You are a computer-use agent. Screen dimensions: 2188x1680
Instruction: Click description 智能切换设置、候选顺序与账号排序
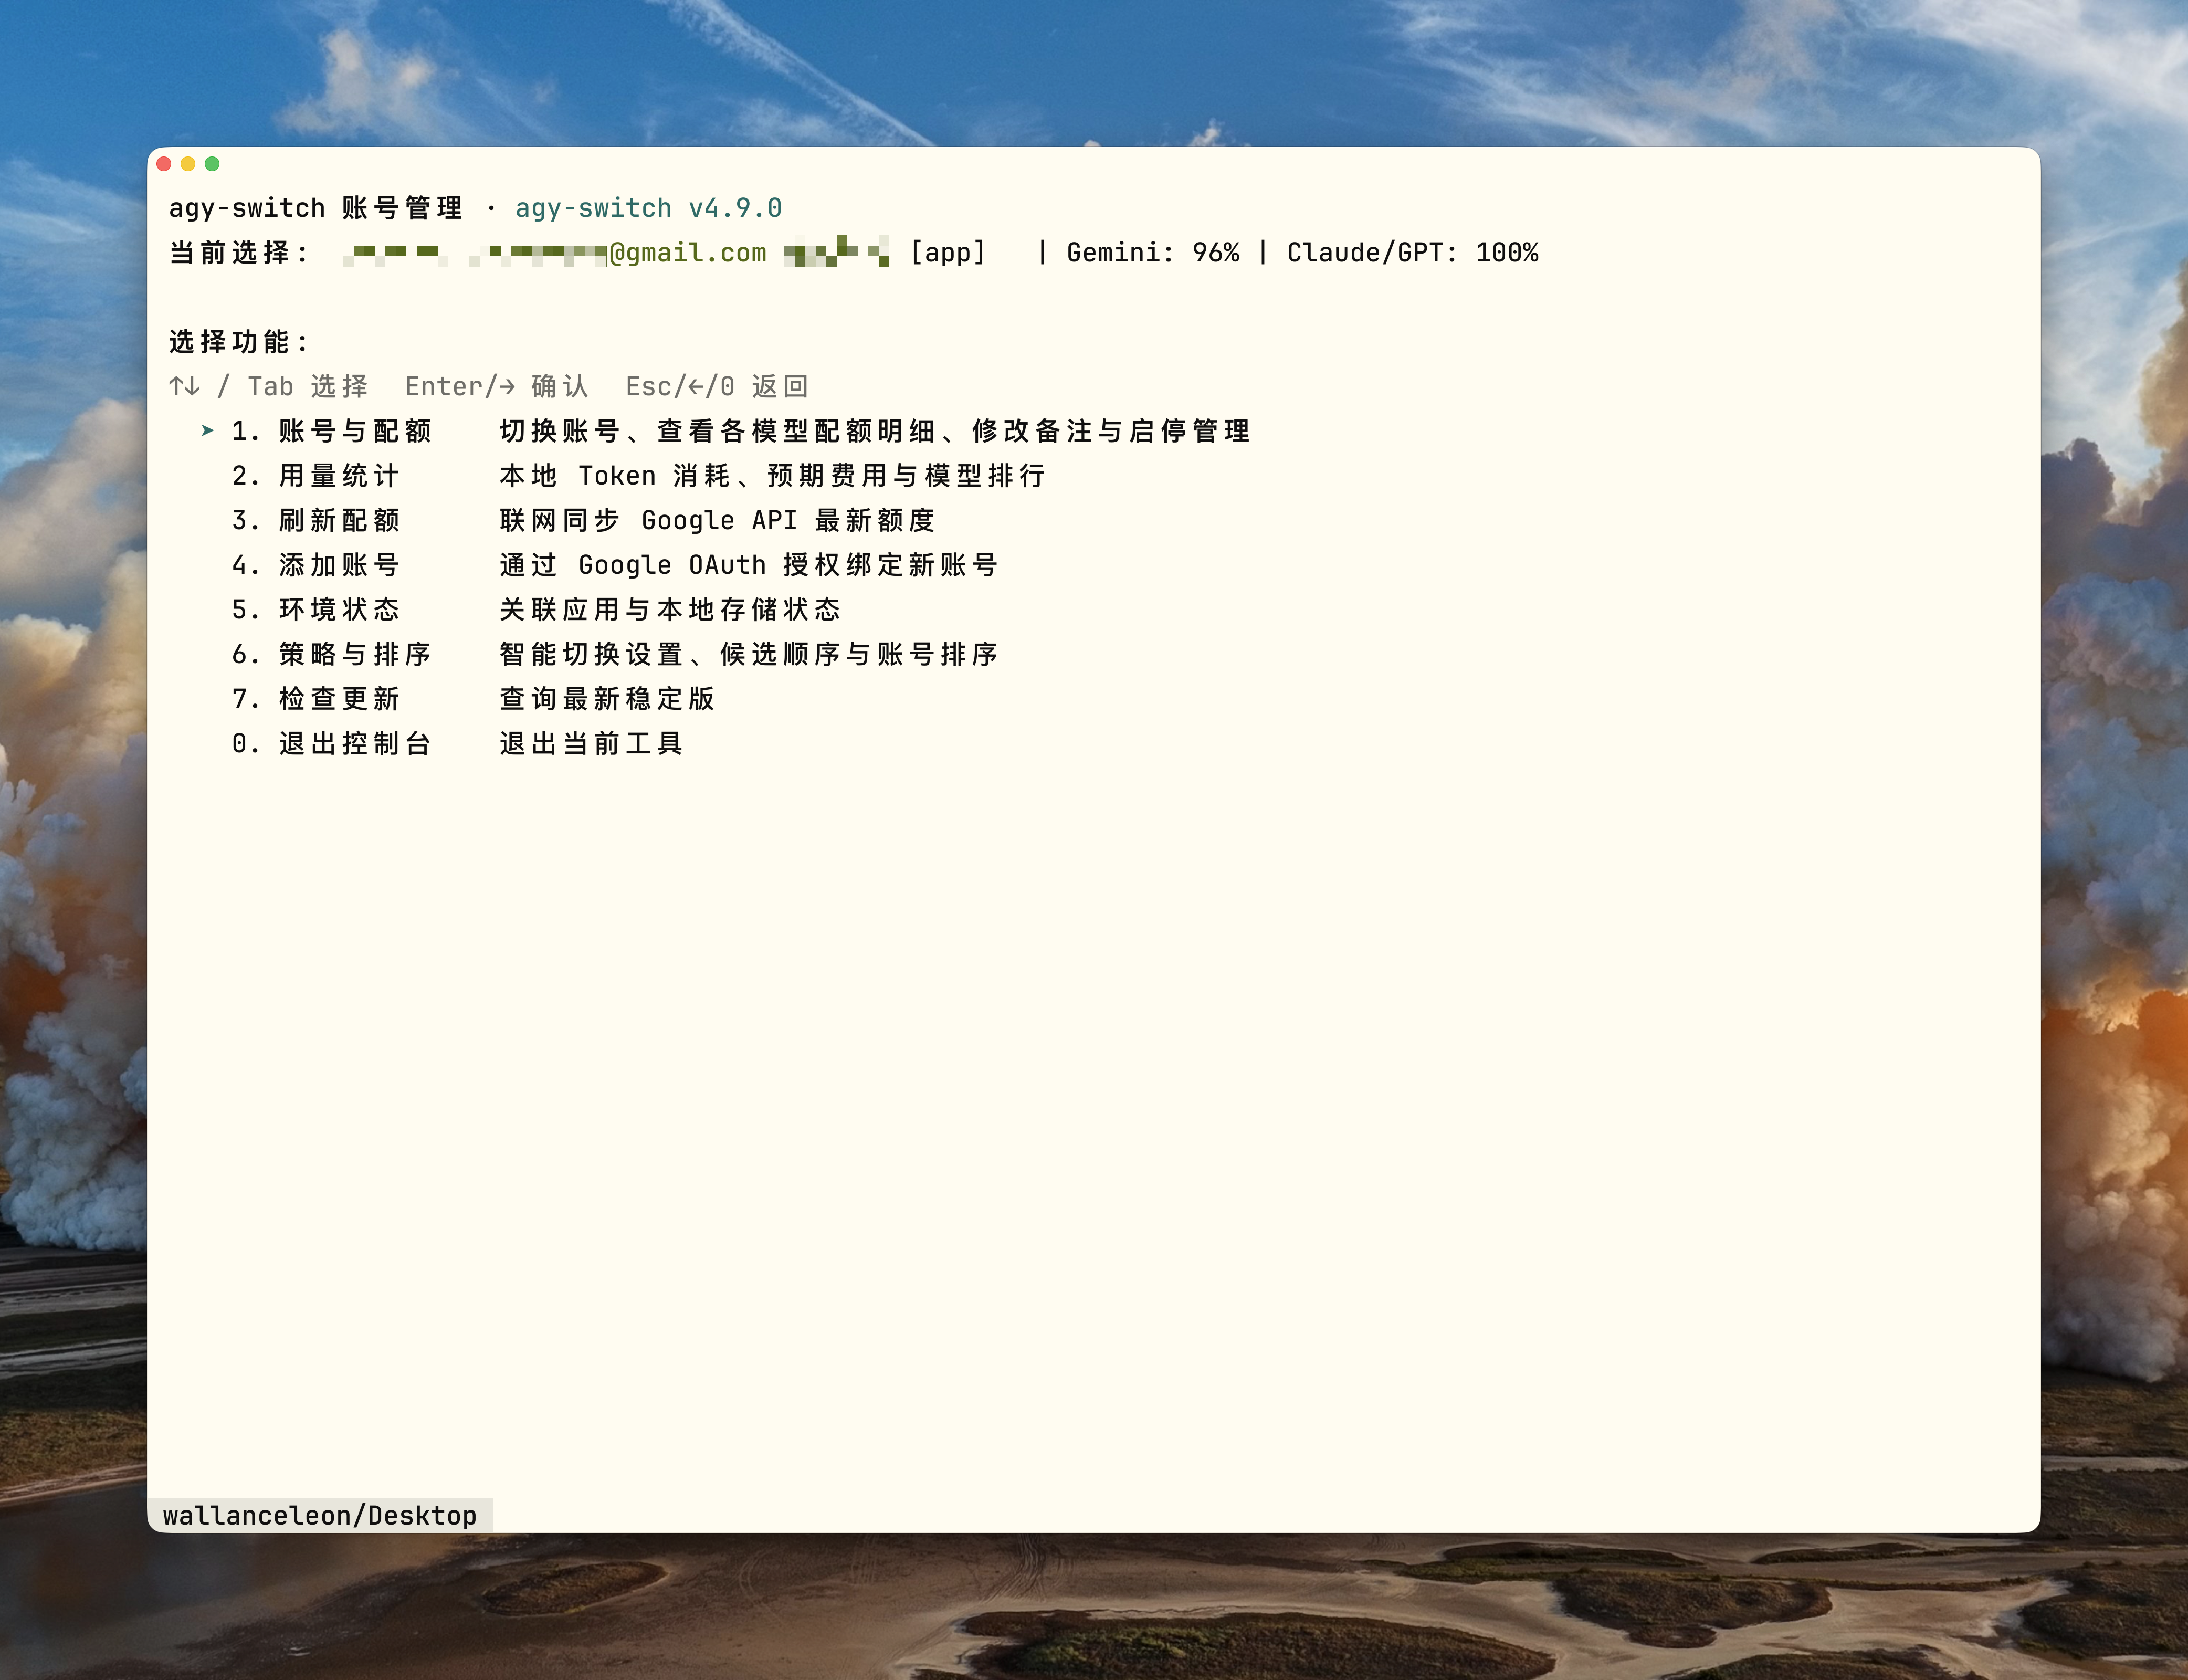click(x=748, y=654)
